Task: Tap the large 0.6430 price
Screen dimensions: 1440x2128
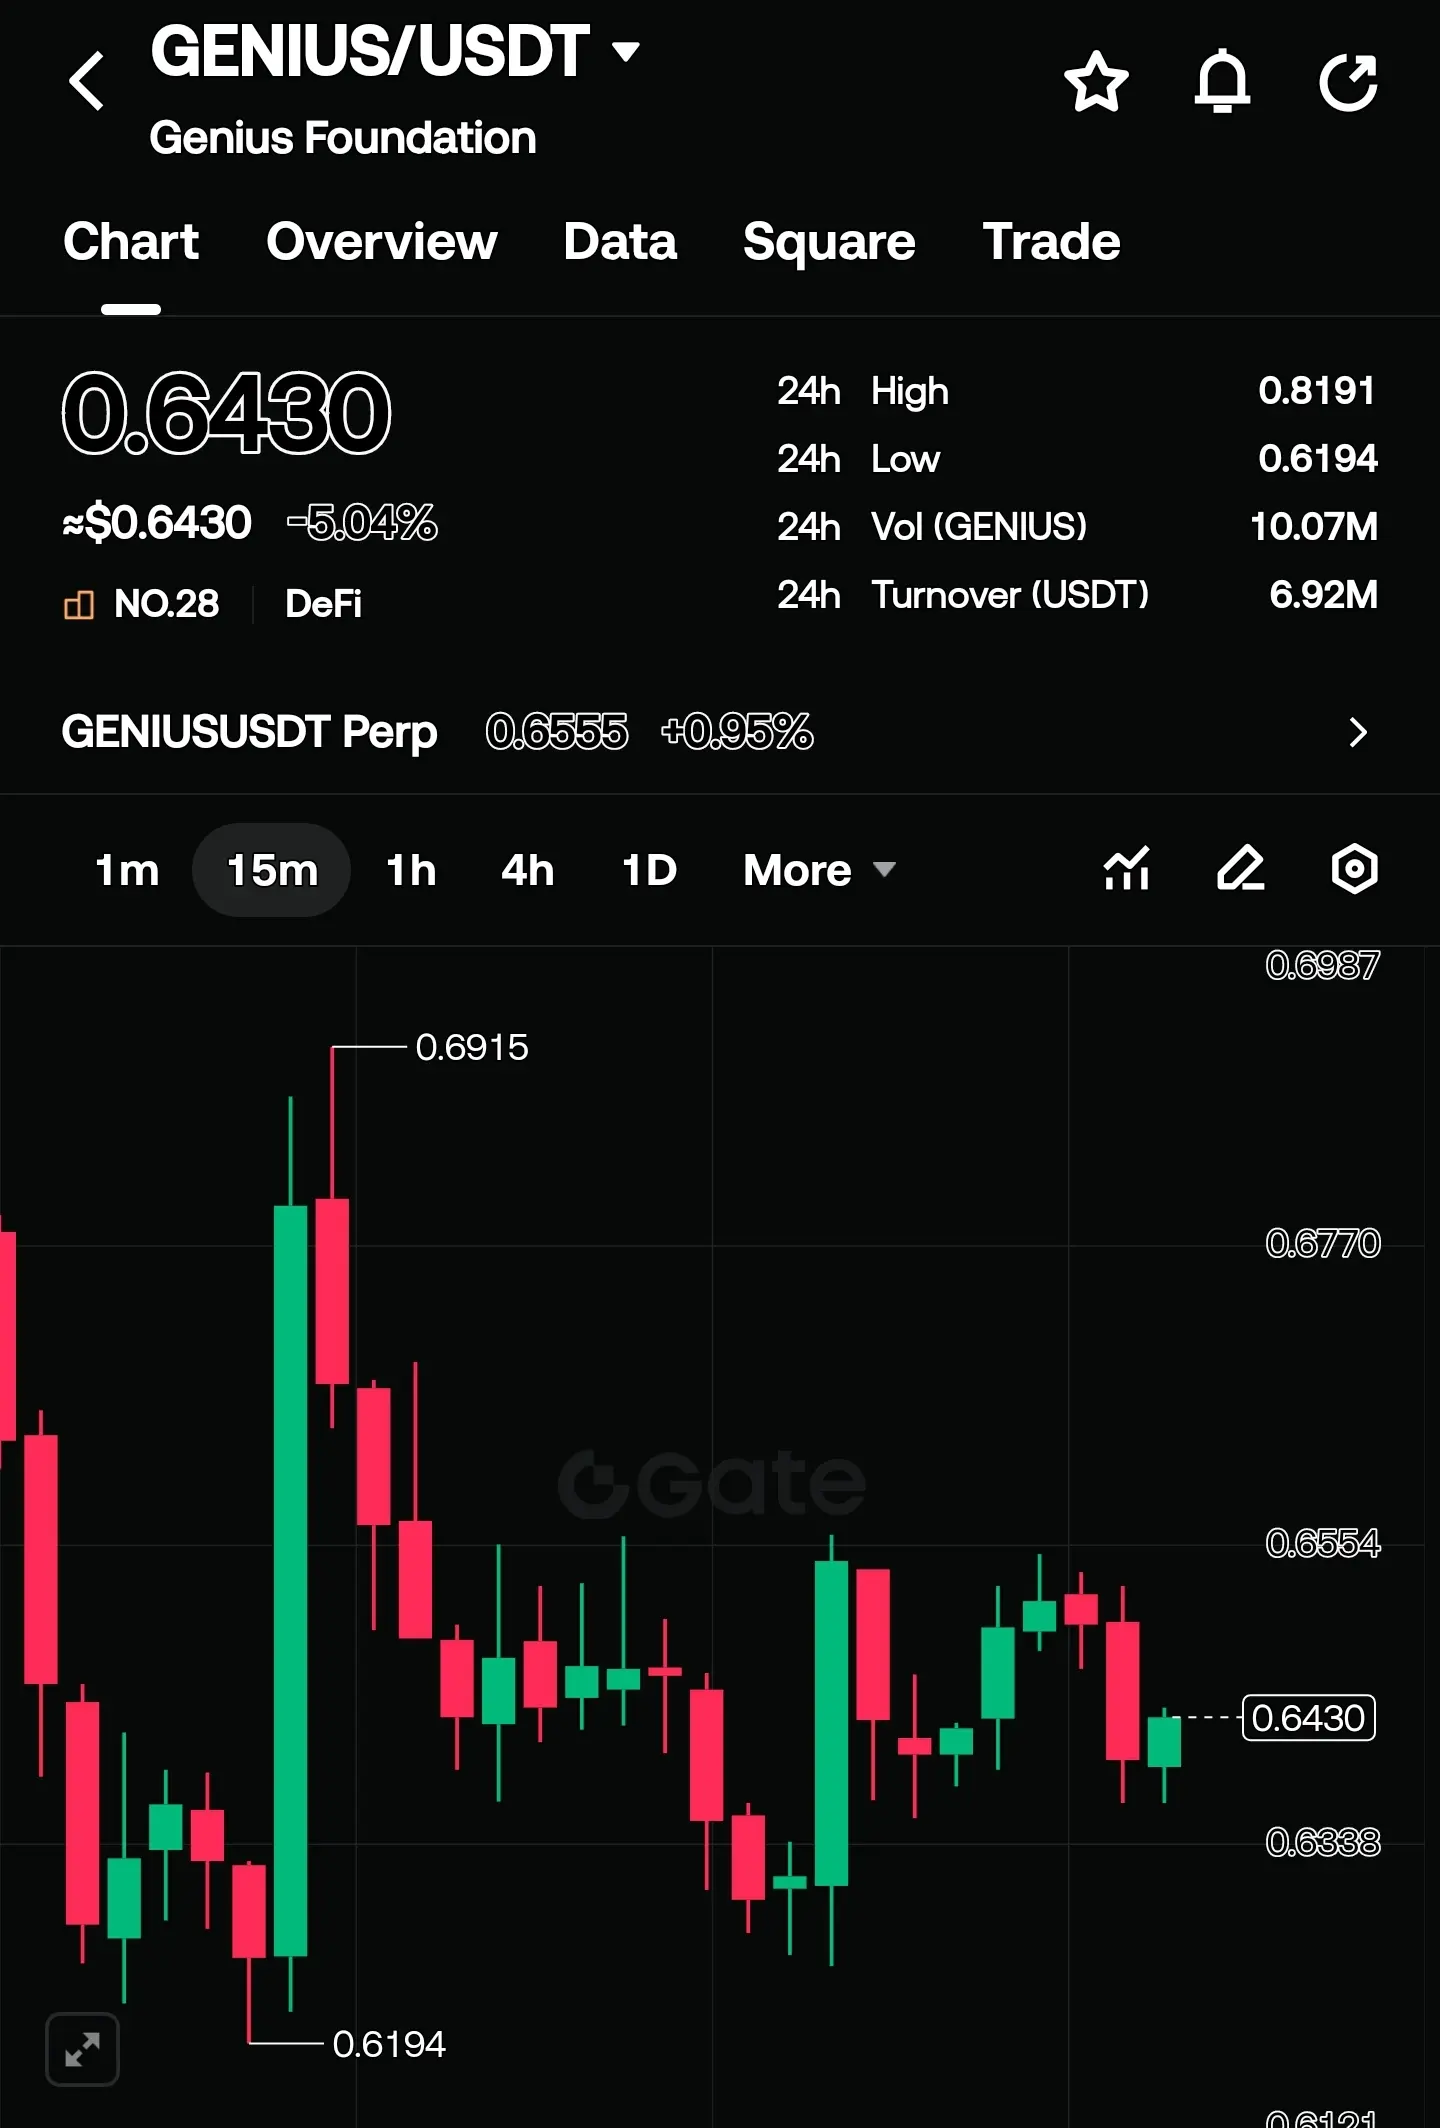Action: tap(227, 413)
